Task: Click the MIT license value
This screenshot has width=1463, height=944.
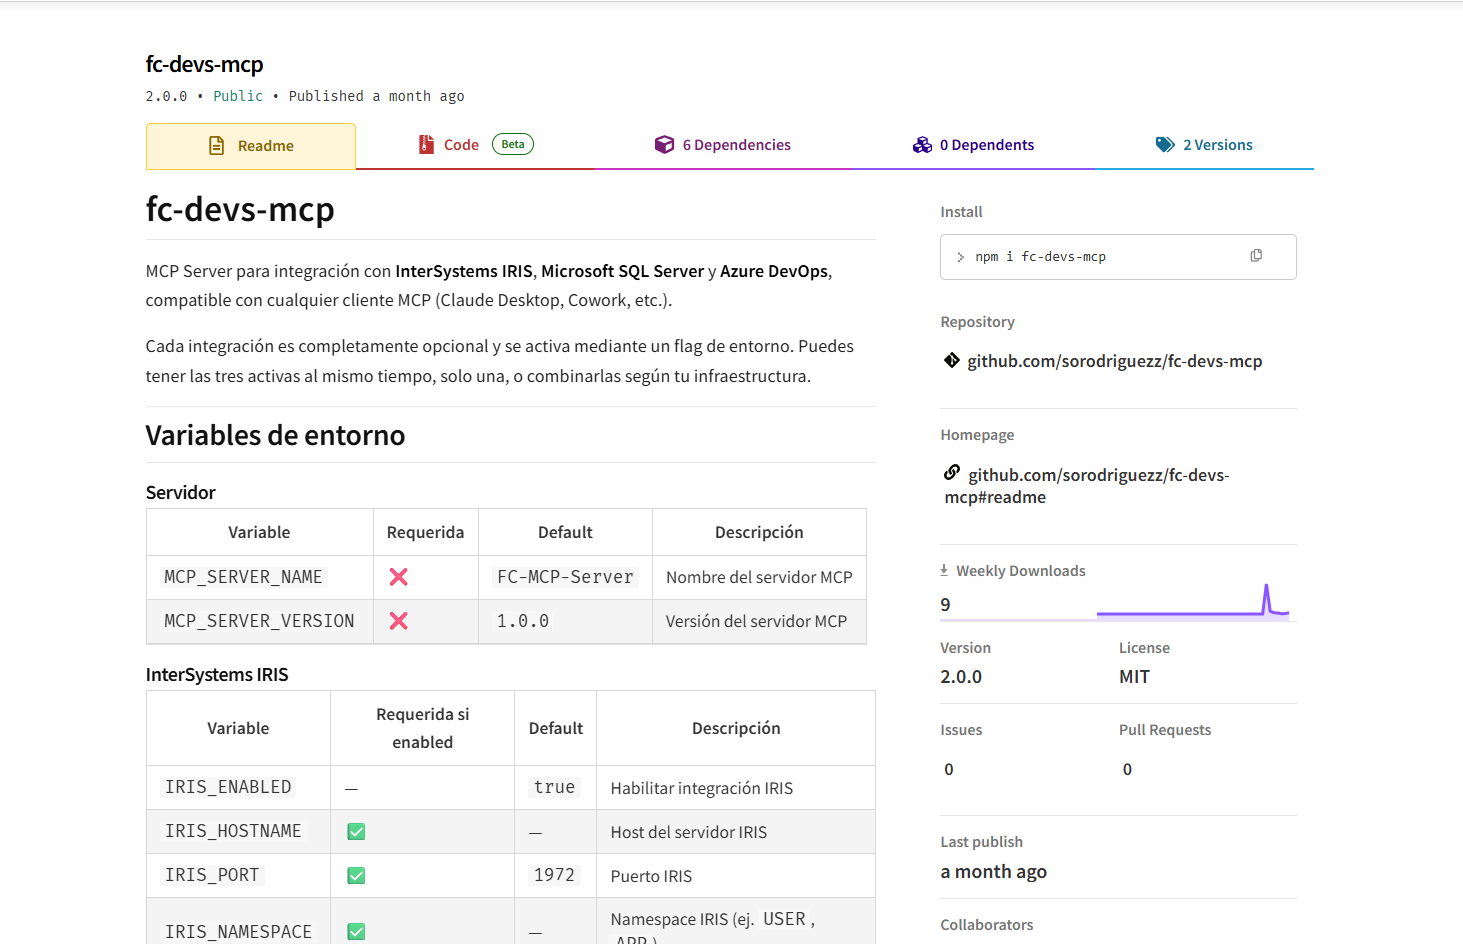Action: 1134,677
